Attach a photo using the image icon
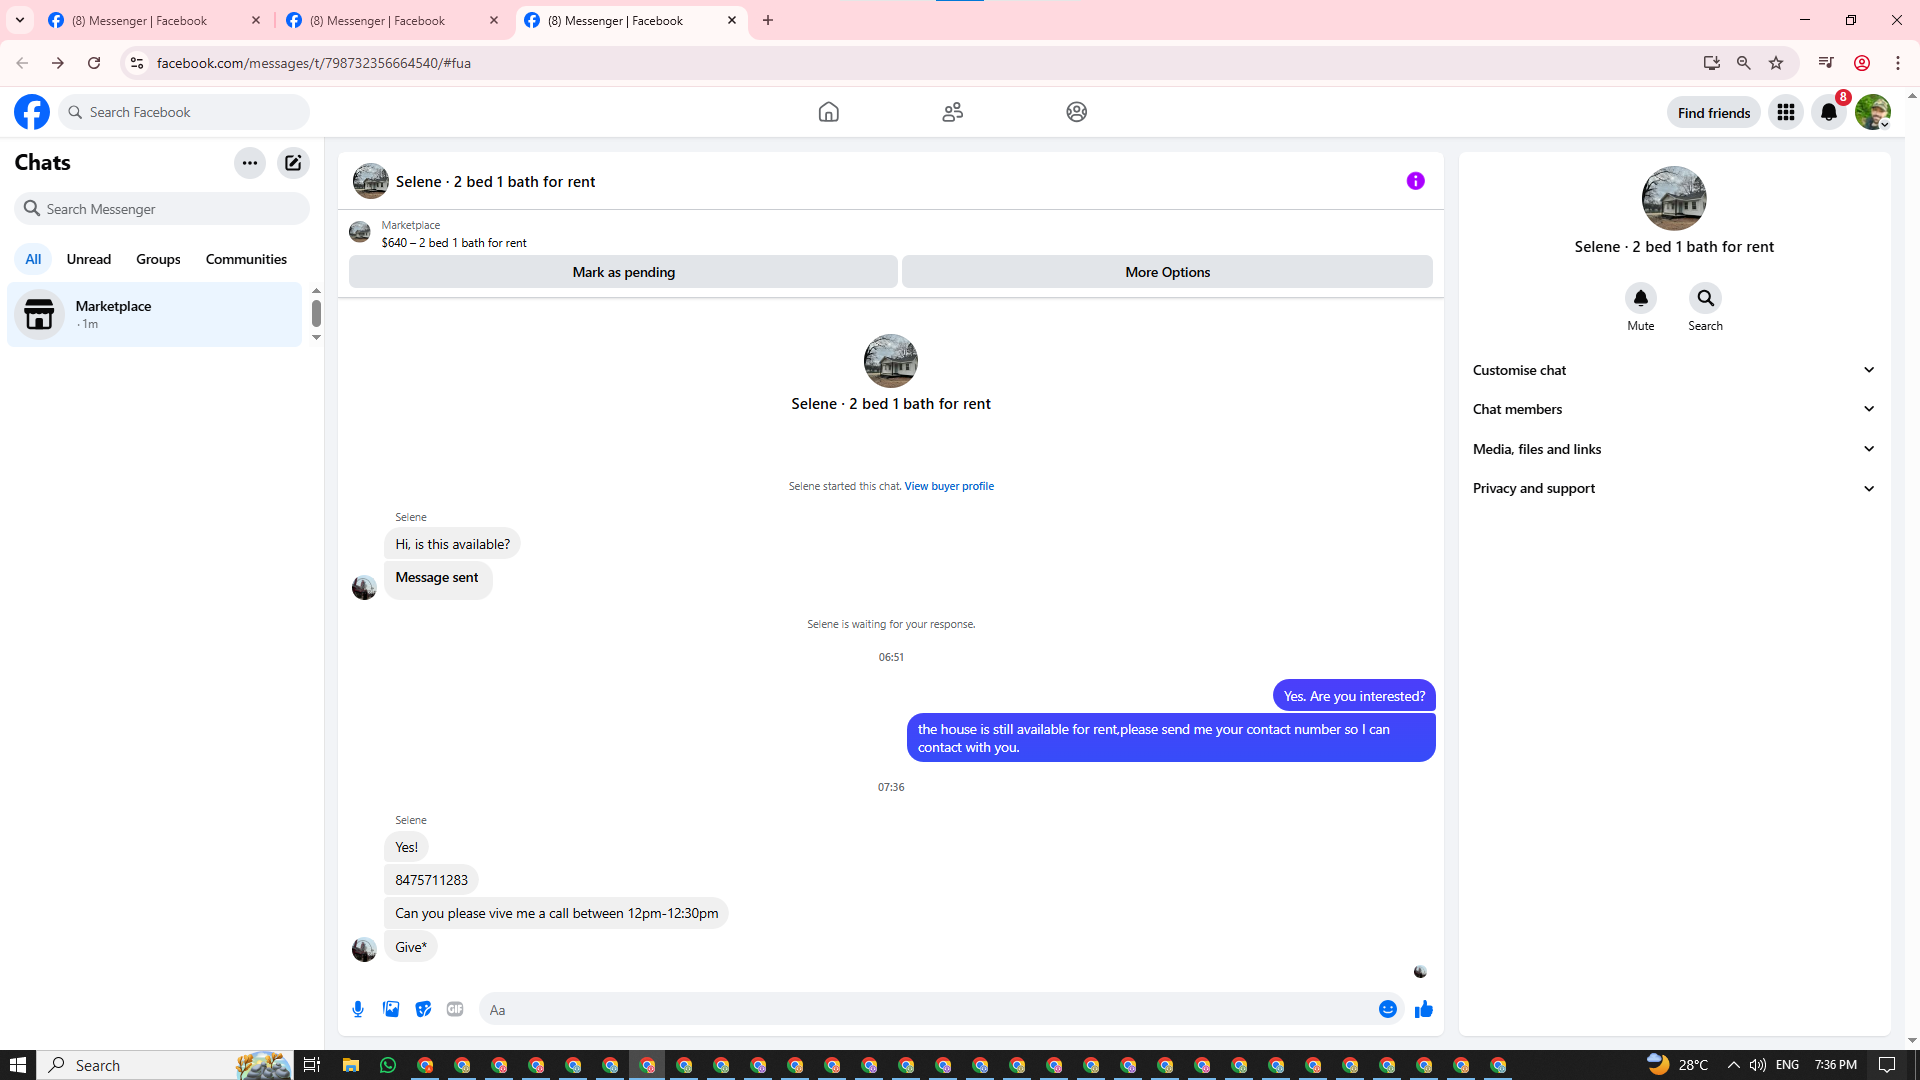The image size is (1920, 1080). tap(391, 1009)
